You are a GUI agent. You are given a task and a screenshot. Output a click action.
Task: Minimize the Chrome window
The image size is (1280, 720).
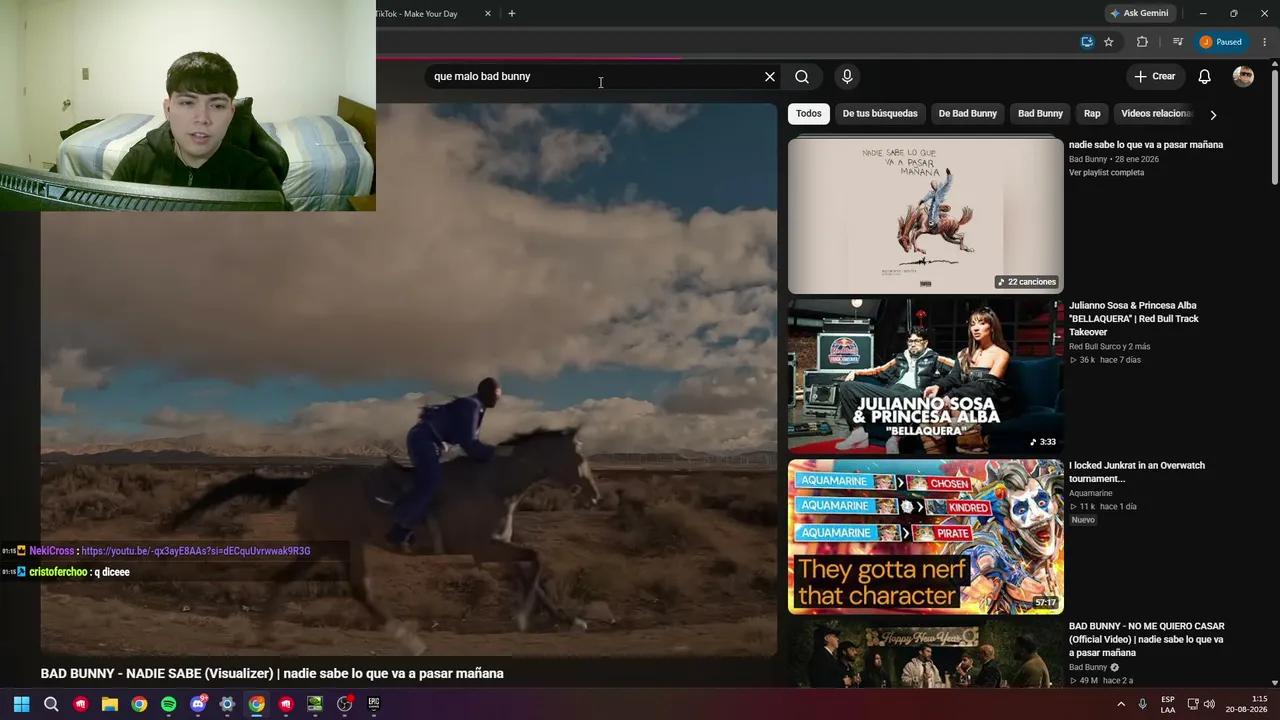[1203, 13]
